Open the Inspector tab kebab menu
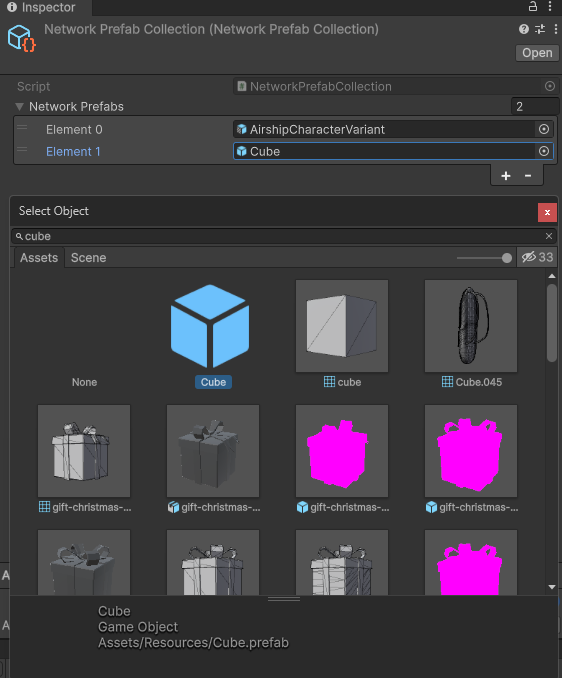 (x=549, y=6)
